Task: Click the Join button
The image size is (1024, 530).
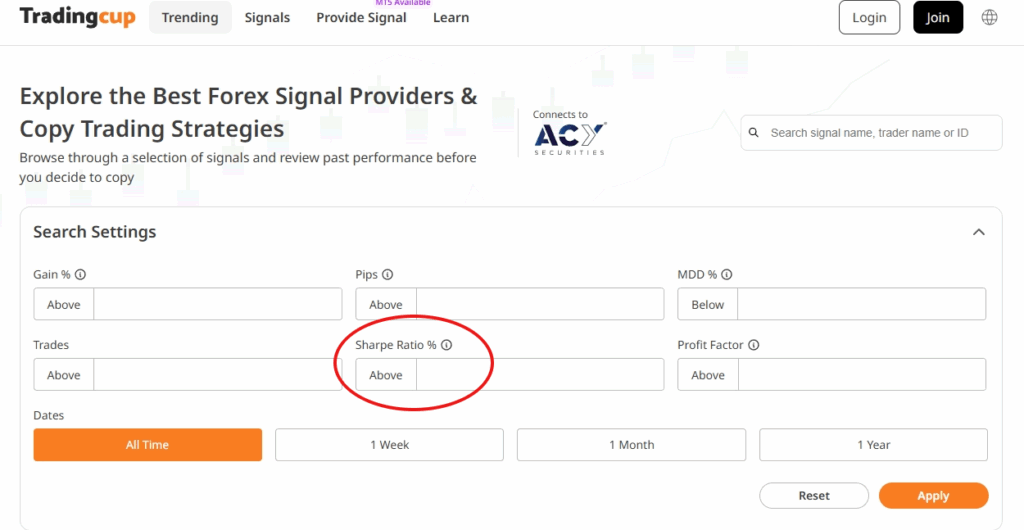Action: click(937, 17)
